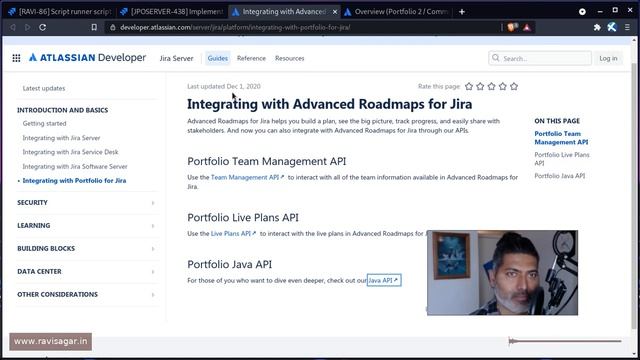Expand the Other Considerations sidebar section
This screenshot has height=360, width=640.
click(86, 294)
